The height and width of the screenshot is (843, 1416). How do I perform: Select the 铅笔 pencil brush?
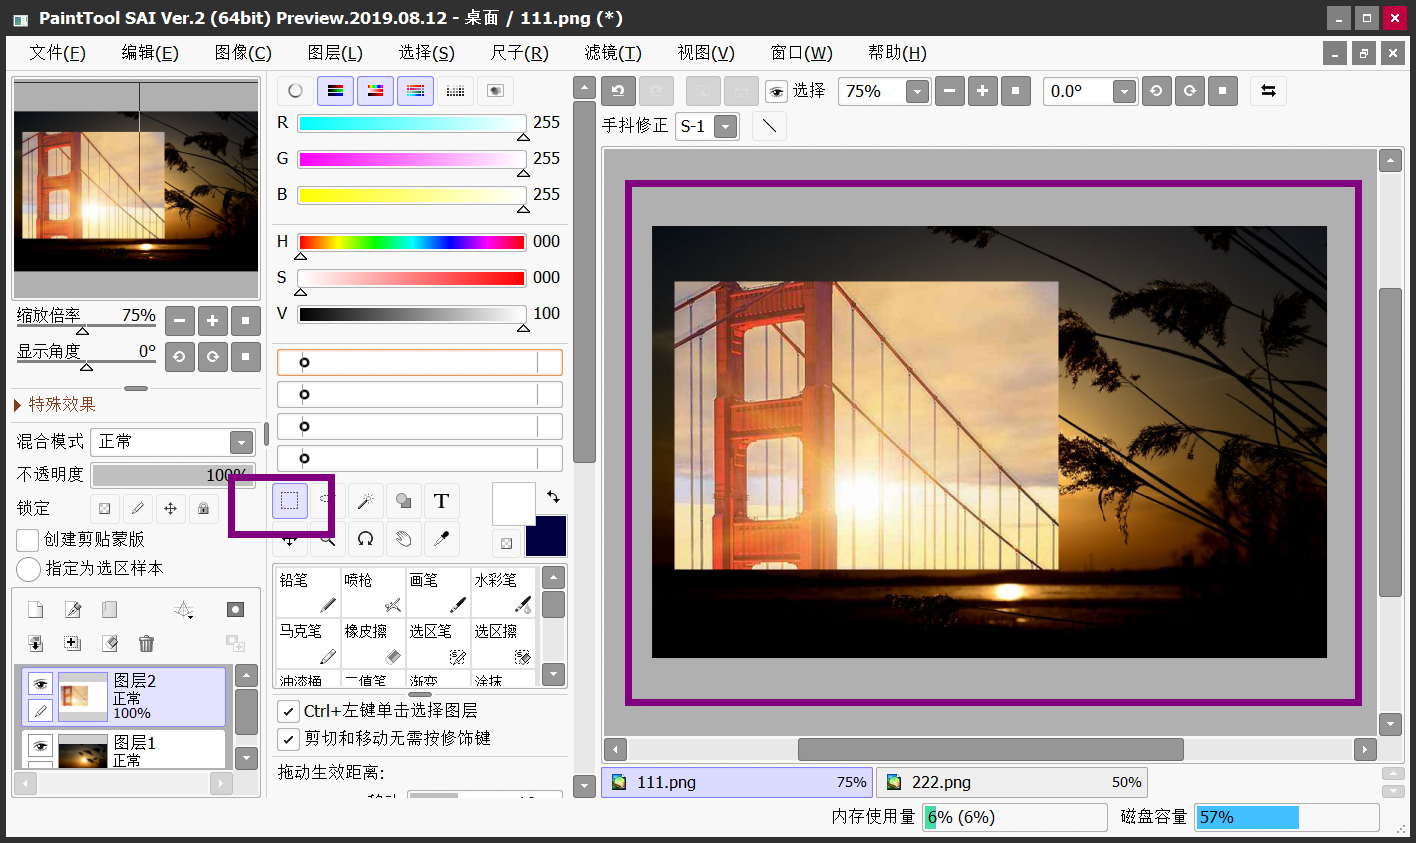pos(308,592)
